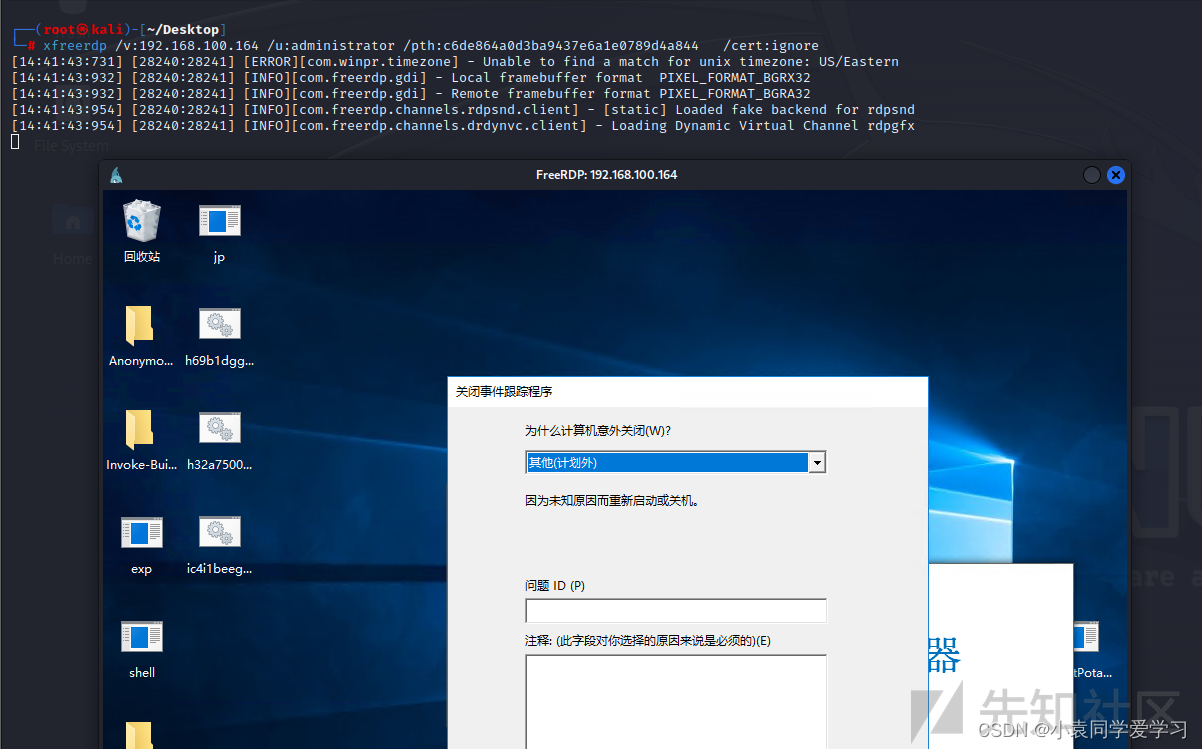Image resolution: width=1202 pixels, height=749 pixels.
Task: Select the ic4i1beeg... file icon
Action: [x=219, y=533]
